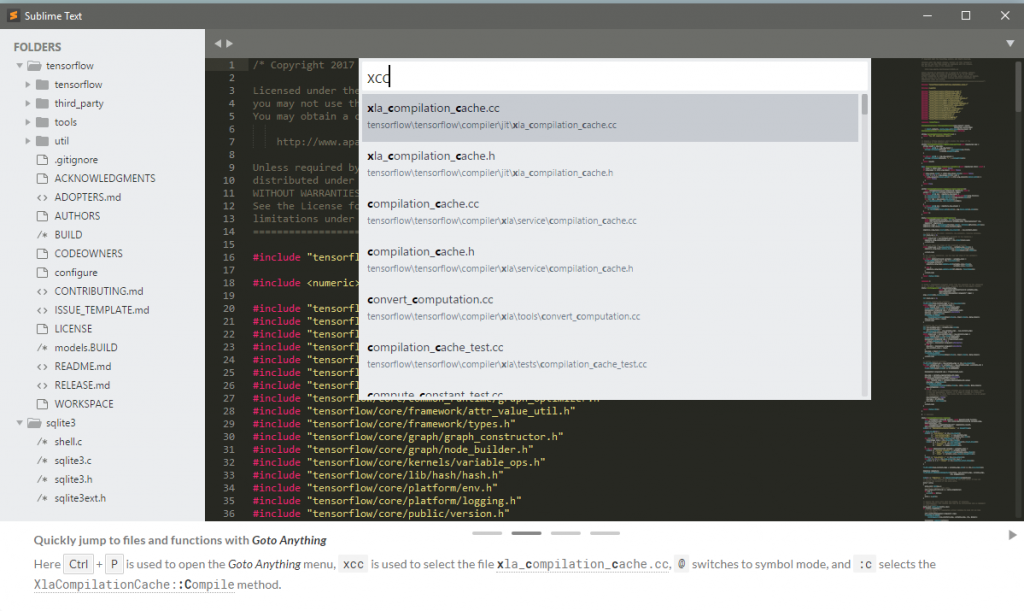The width and height of the screenshot is (1024, 611).
Task: Click the back navigation arrow above the editor
Action: pyautogui.click(x=218, y=44)
